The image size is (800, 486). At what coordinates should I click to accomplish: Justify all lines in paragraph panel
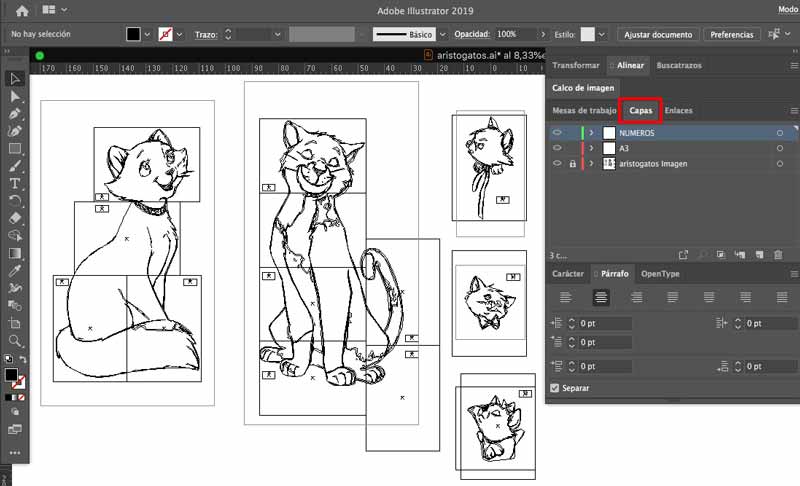pyautogui.click(x=782, y=297)
